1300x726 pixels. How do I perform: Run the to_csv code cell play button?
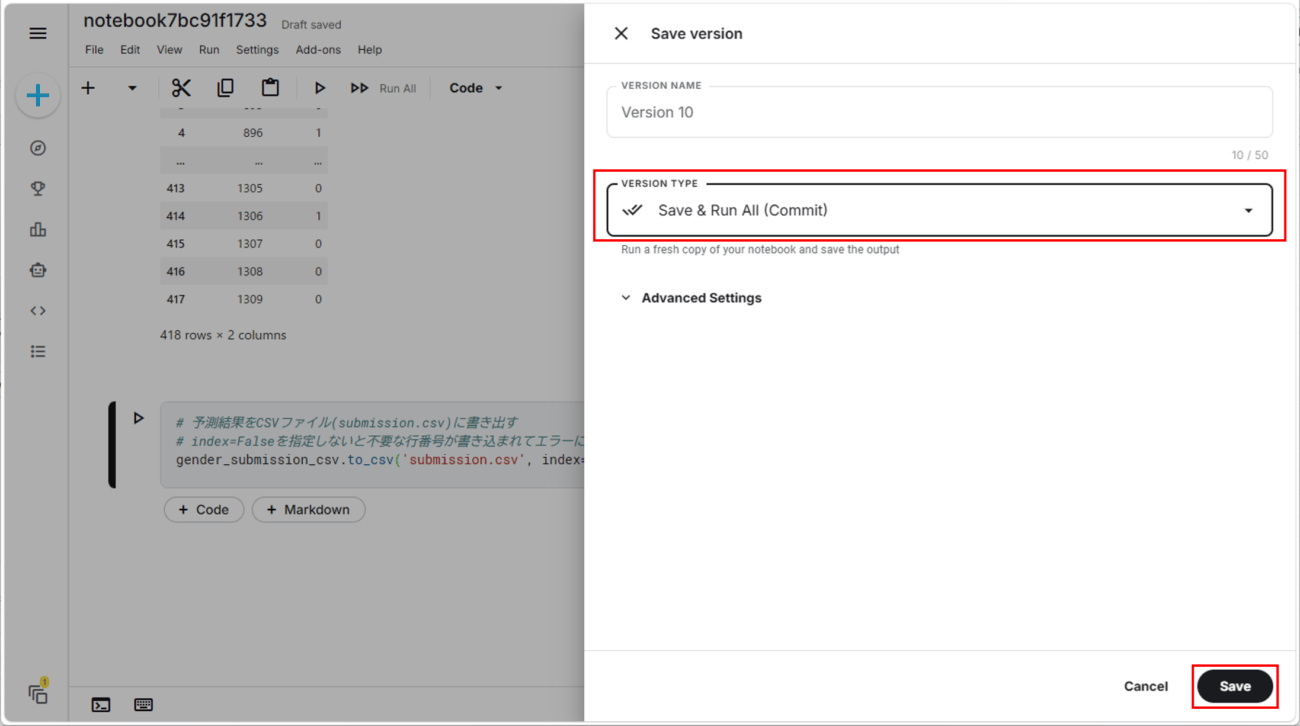click(139, 418)
